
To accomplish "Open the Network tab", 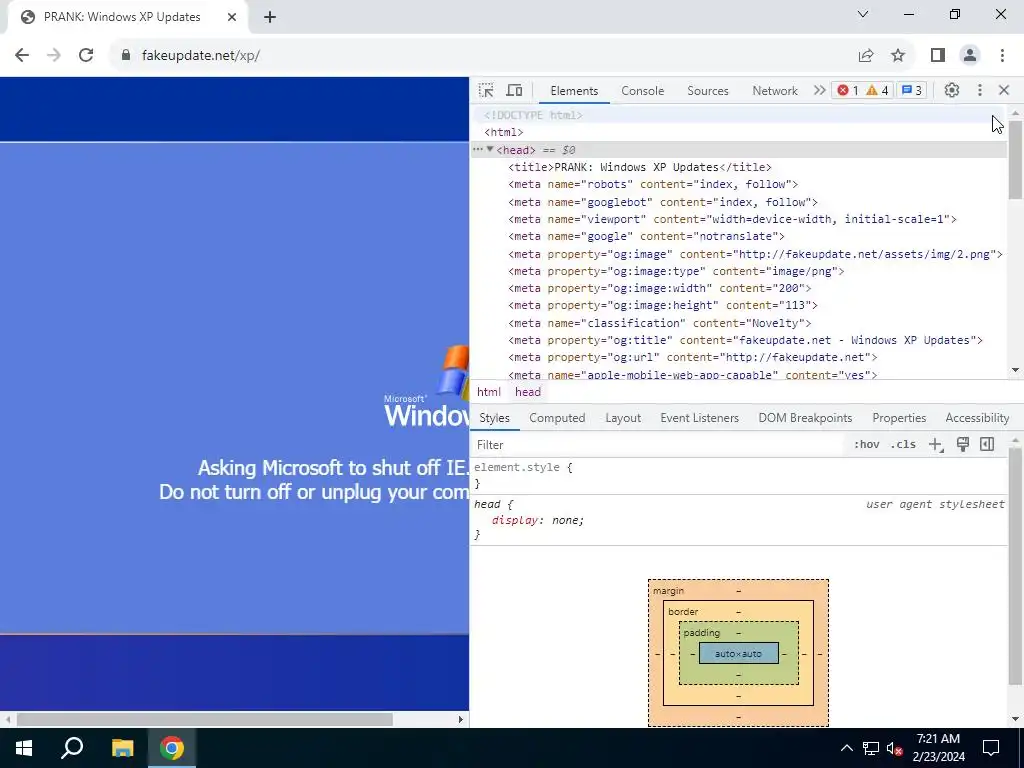I will point(775,91).
